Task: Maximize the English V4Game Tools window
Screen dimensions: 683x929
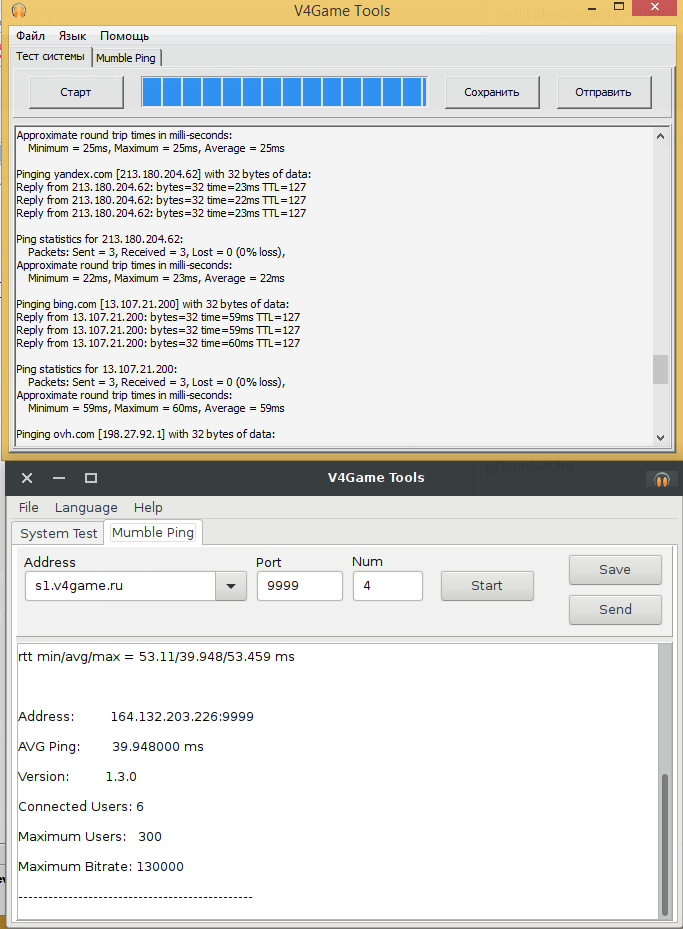Action: [91, 478]
